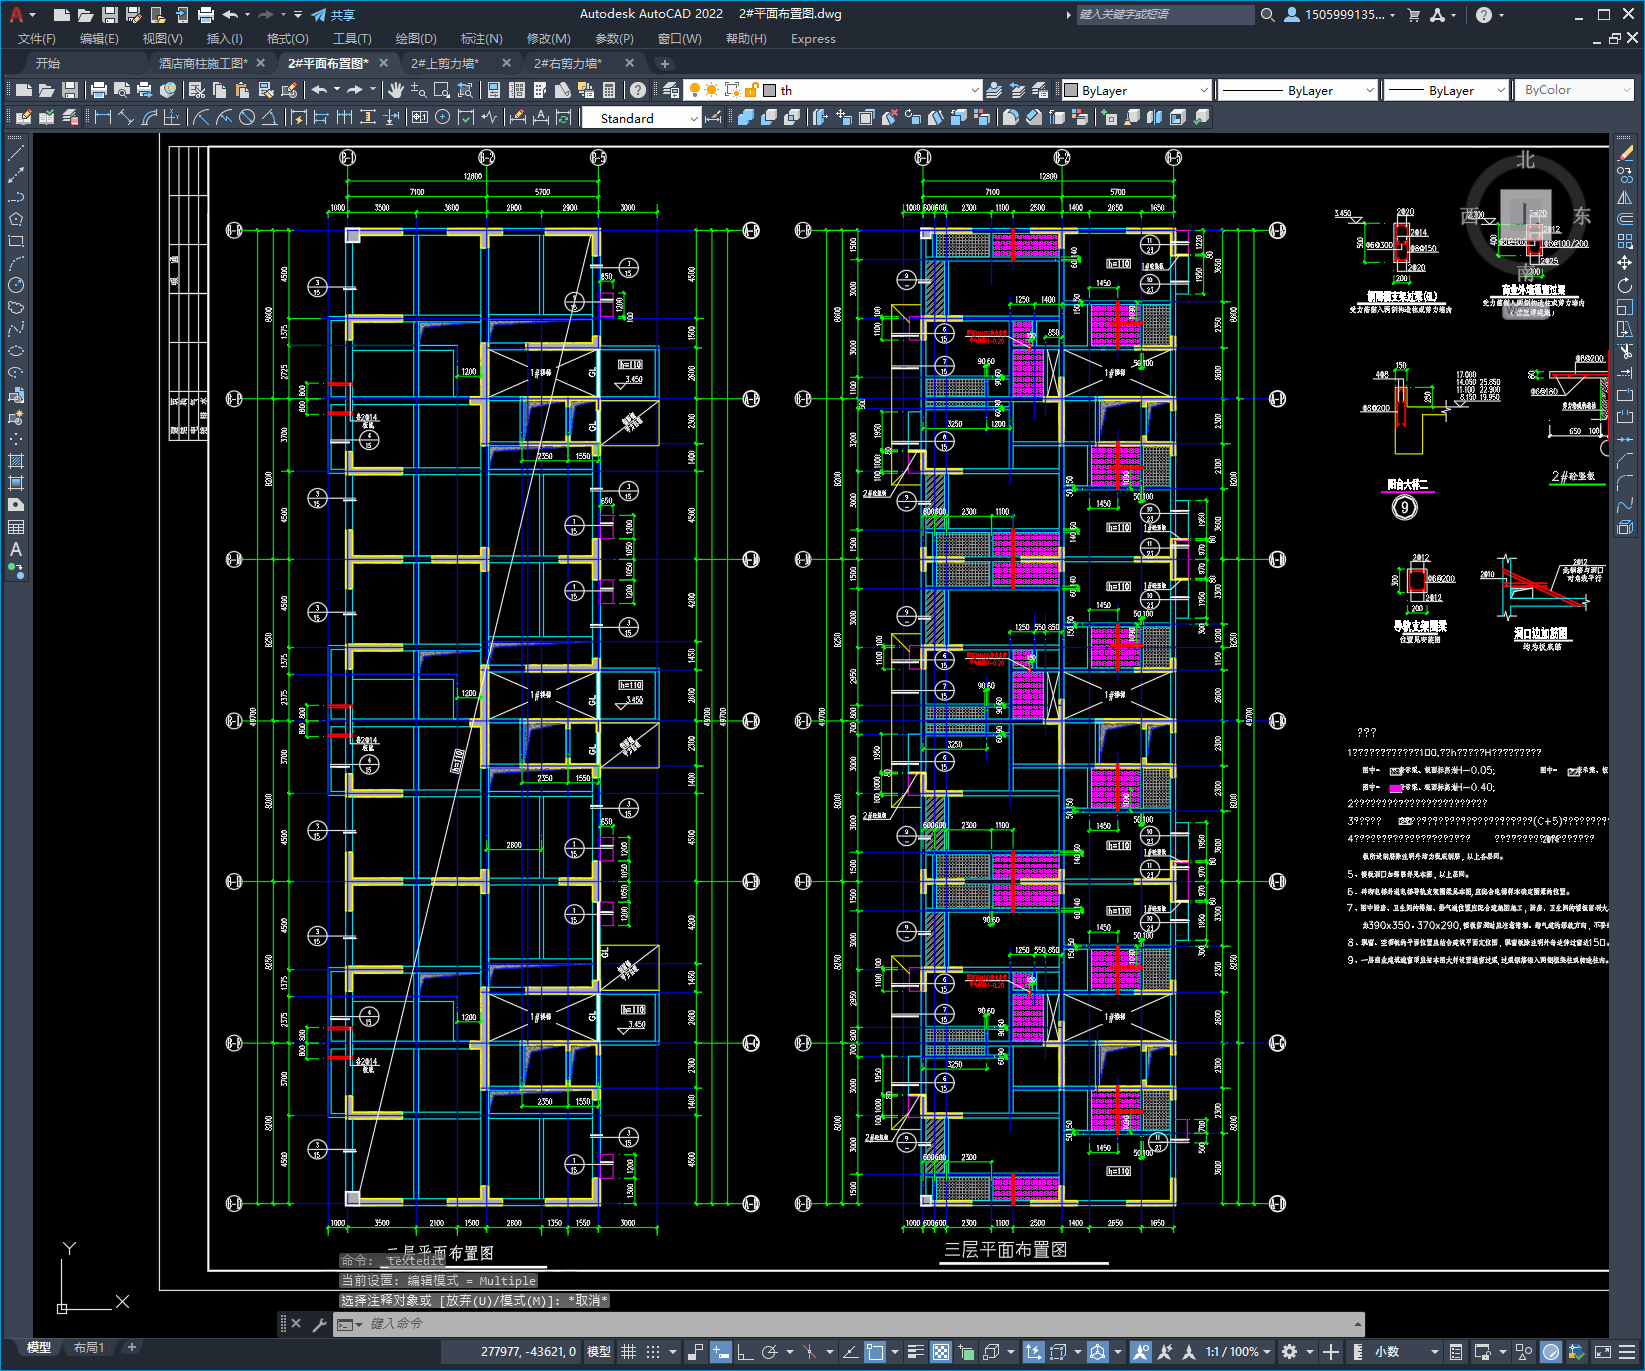Click the 开始 start tab
Viewport: 1645px width, 1371px height.
click(x=48, y=63)
